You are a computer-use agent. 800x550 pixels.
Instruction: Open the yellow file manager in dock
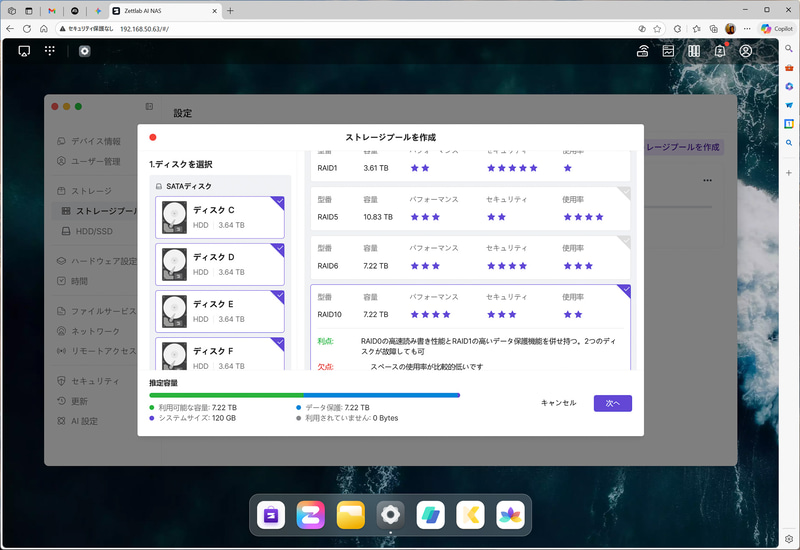[351, 515]
